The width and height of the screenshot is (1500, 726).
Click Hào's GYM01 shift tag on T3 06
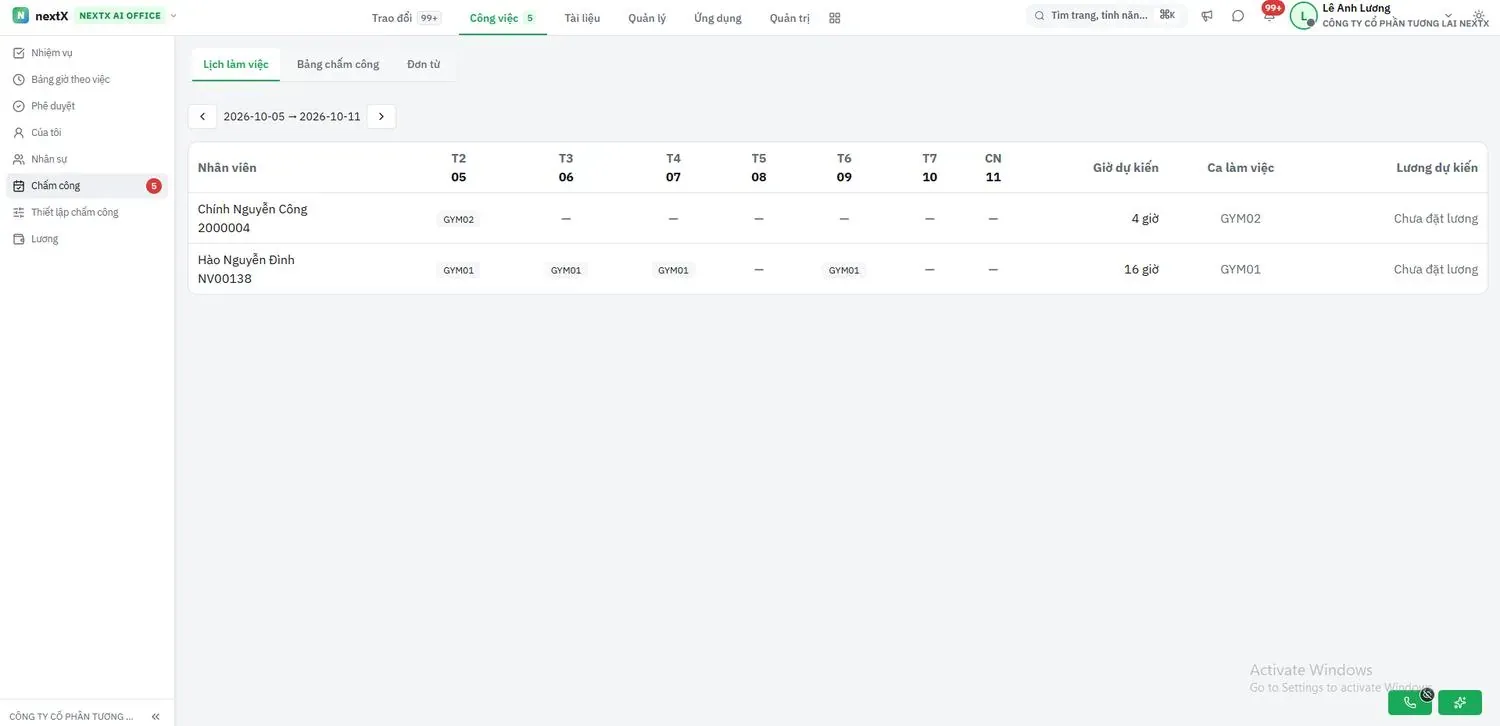(x=566, y=270)
